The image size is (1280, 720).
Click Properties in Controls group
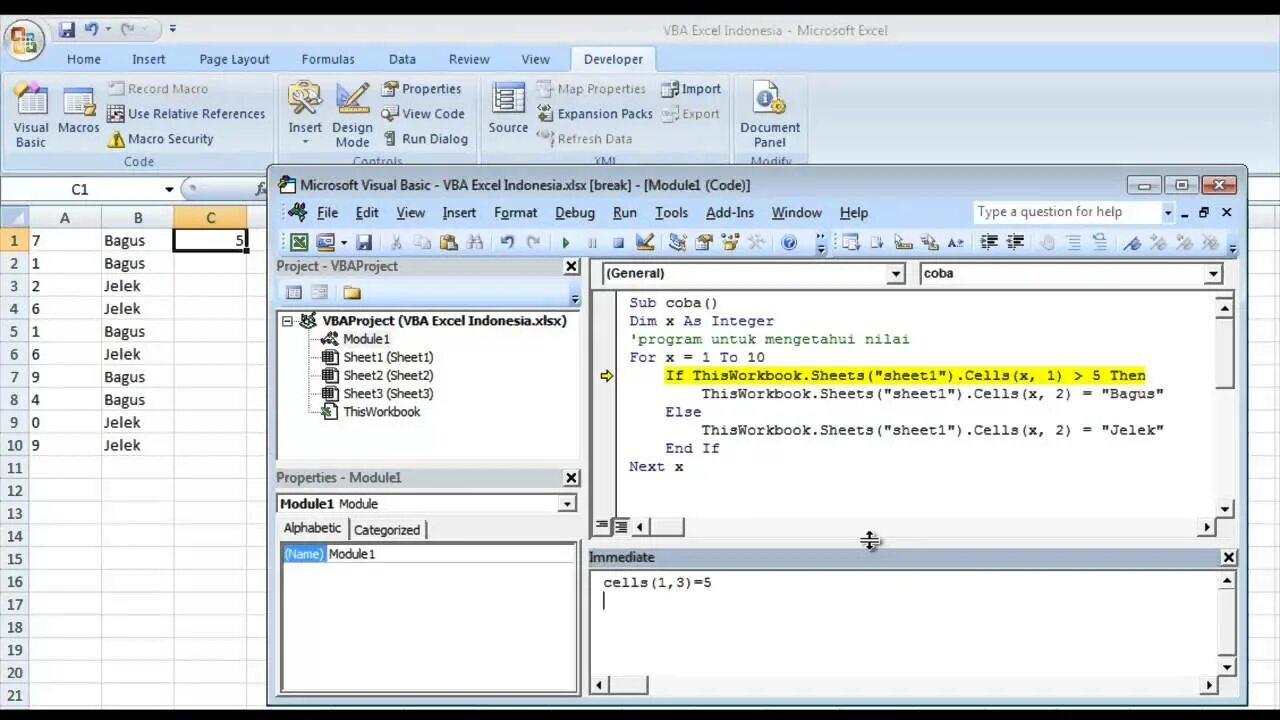point(421,89)
